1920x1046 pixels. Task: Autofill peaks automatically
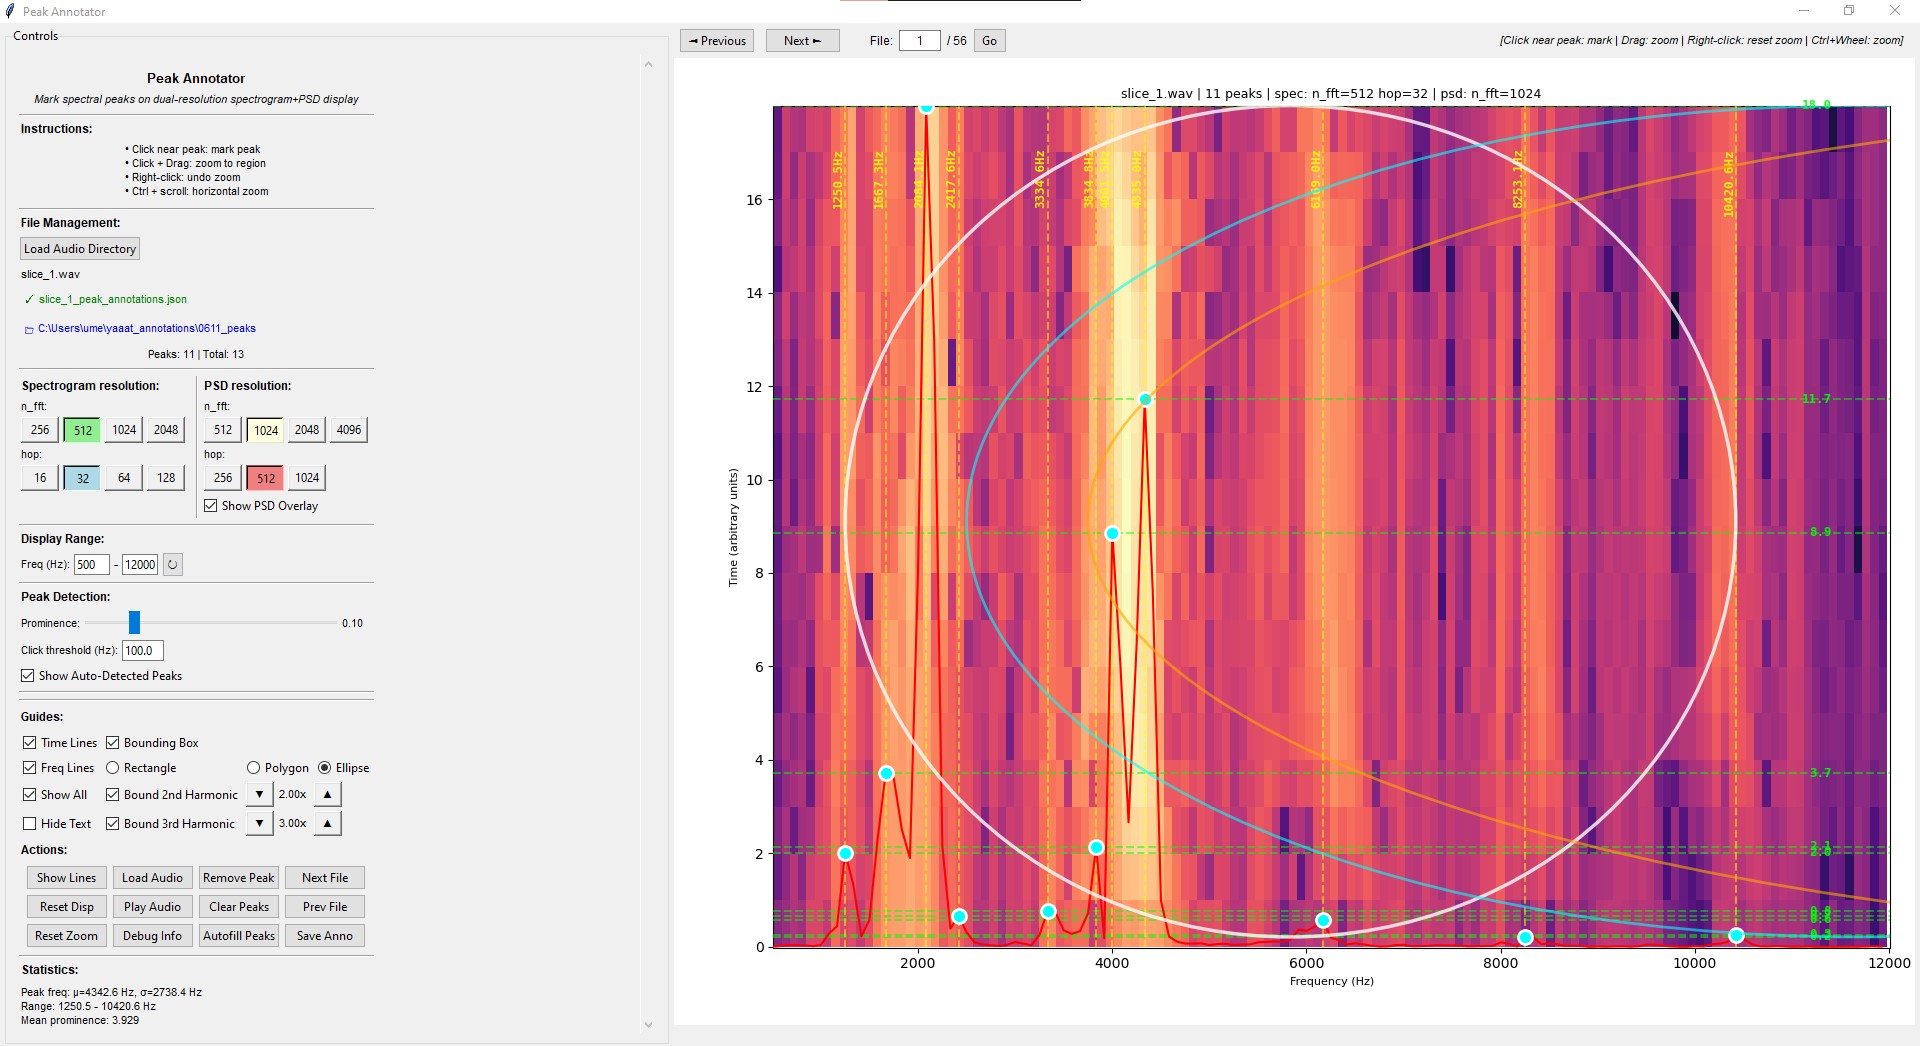click(238, 936)
